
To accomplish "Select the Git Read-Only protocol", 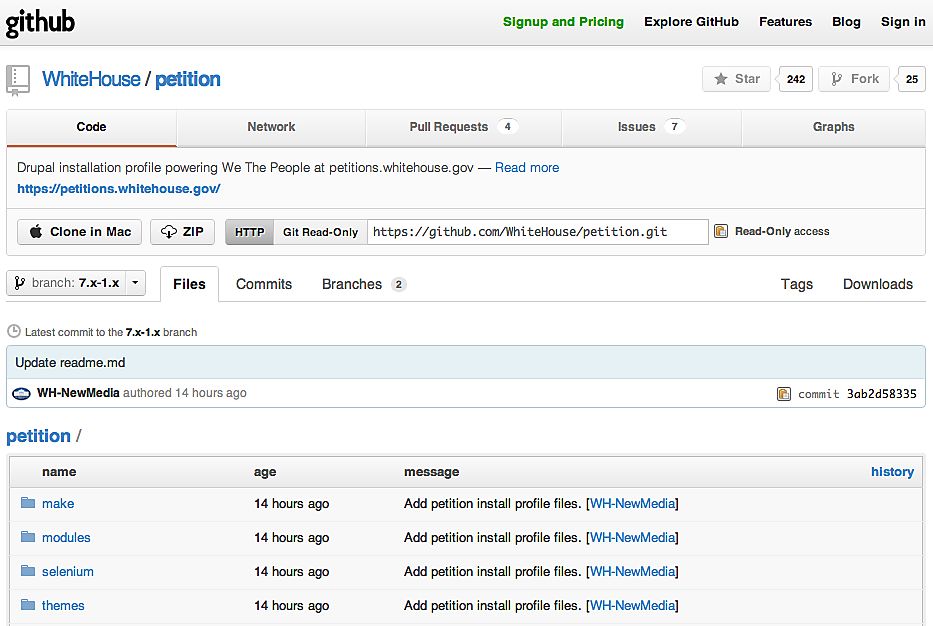I will click(x=320, y=232).
